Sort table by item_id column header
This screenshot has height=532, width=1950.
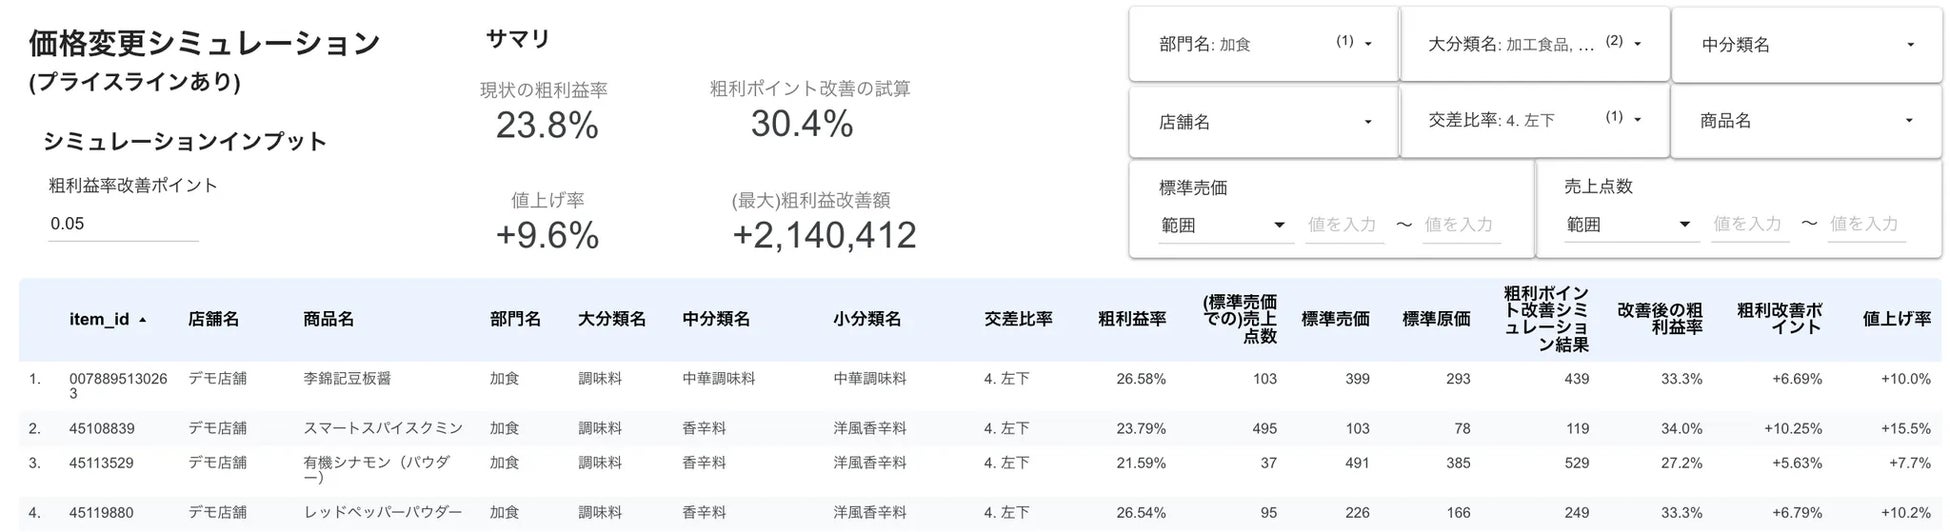pyautogui.click(x=100, y=320)
